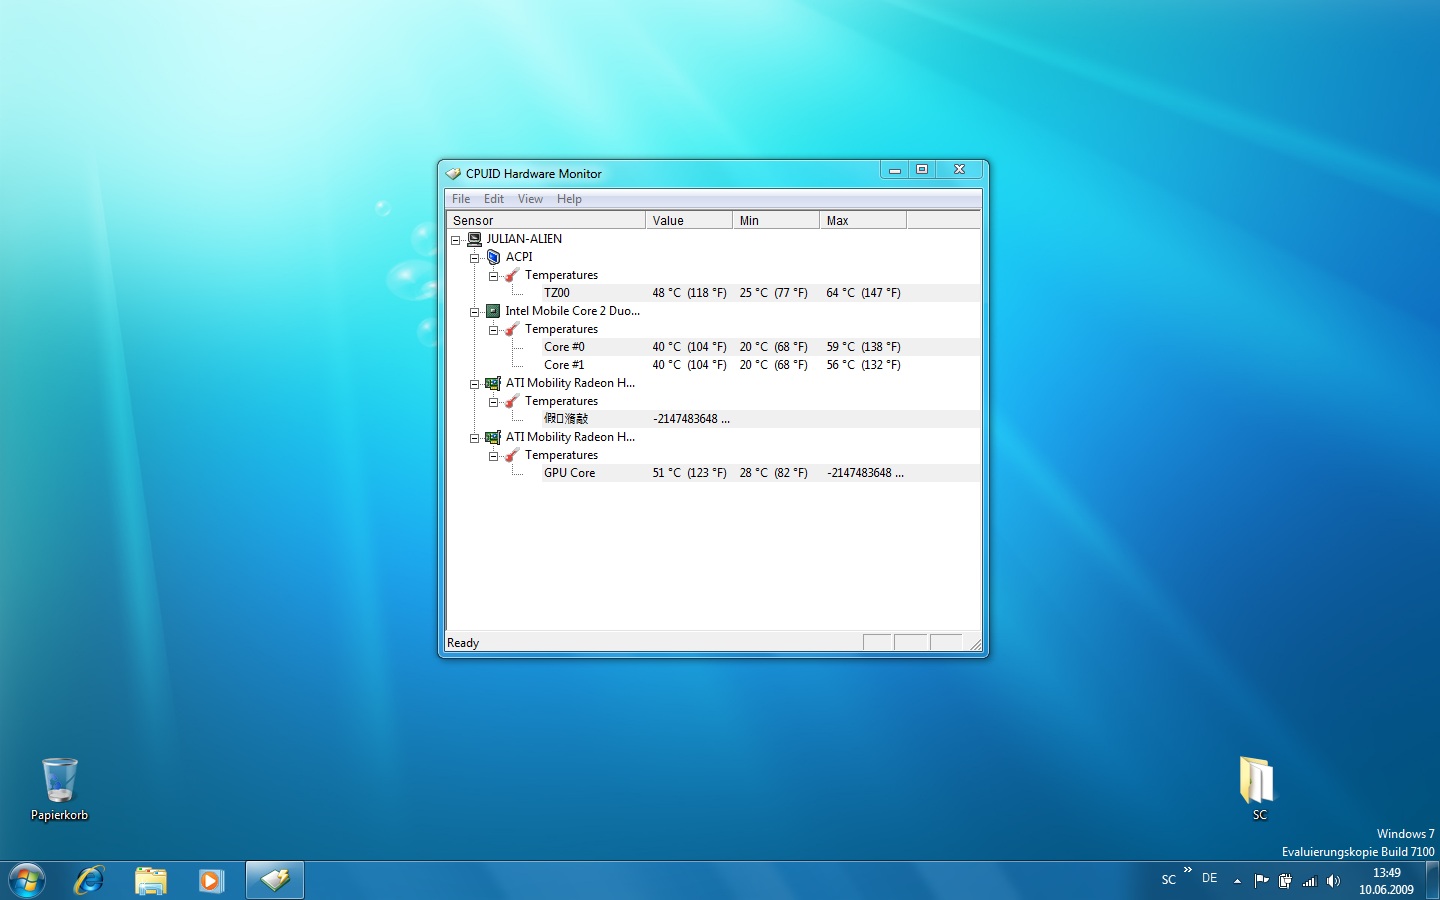
Task: Click the Core #0 max 59 °C
Action: click(863, 347)
